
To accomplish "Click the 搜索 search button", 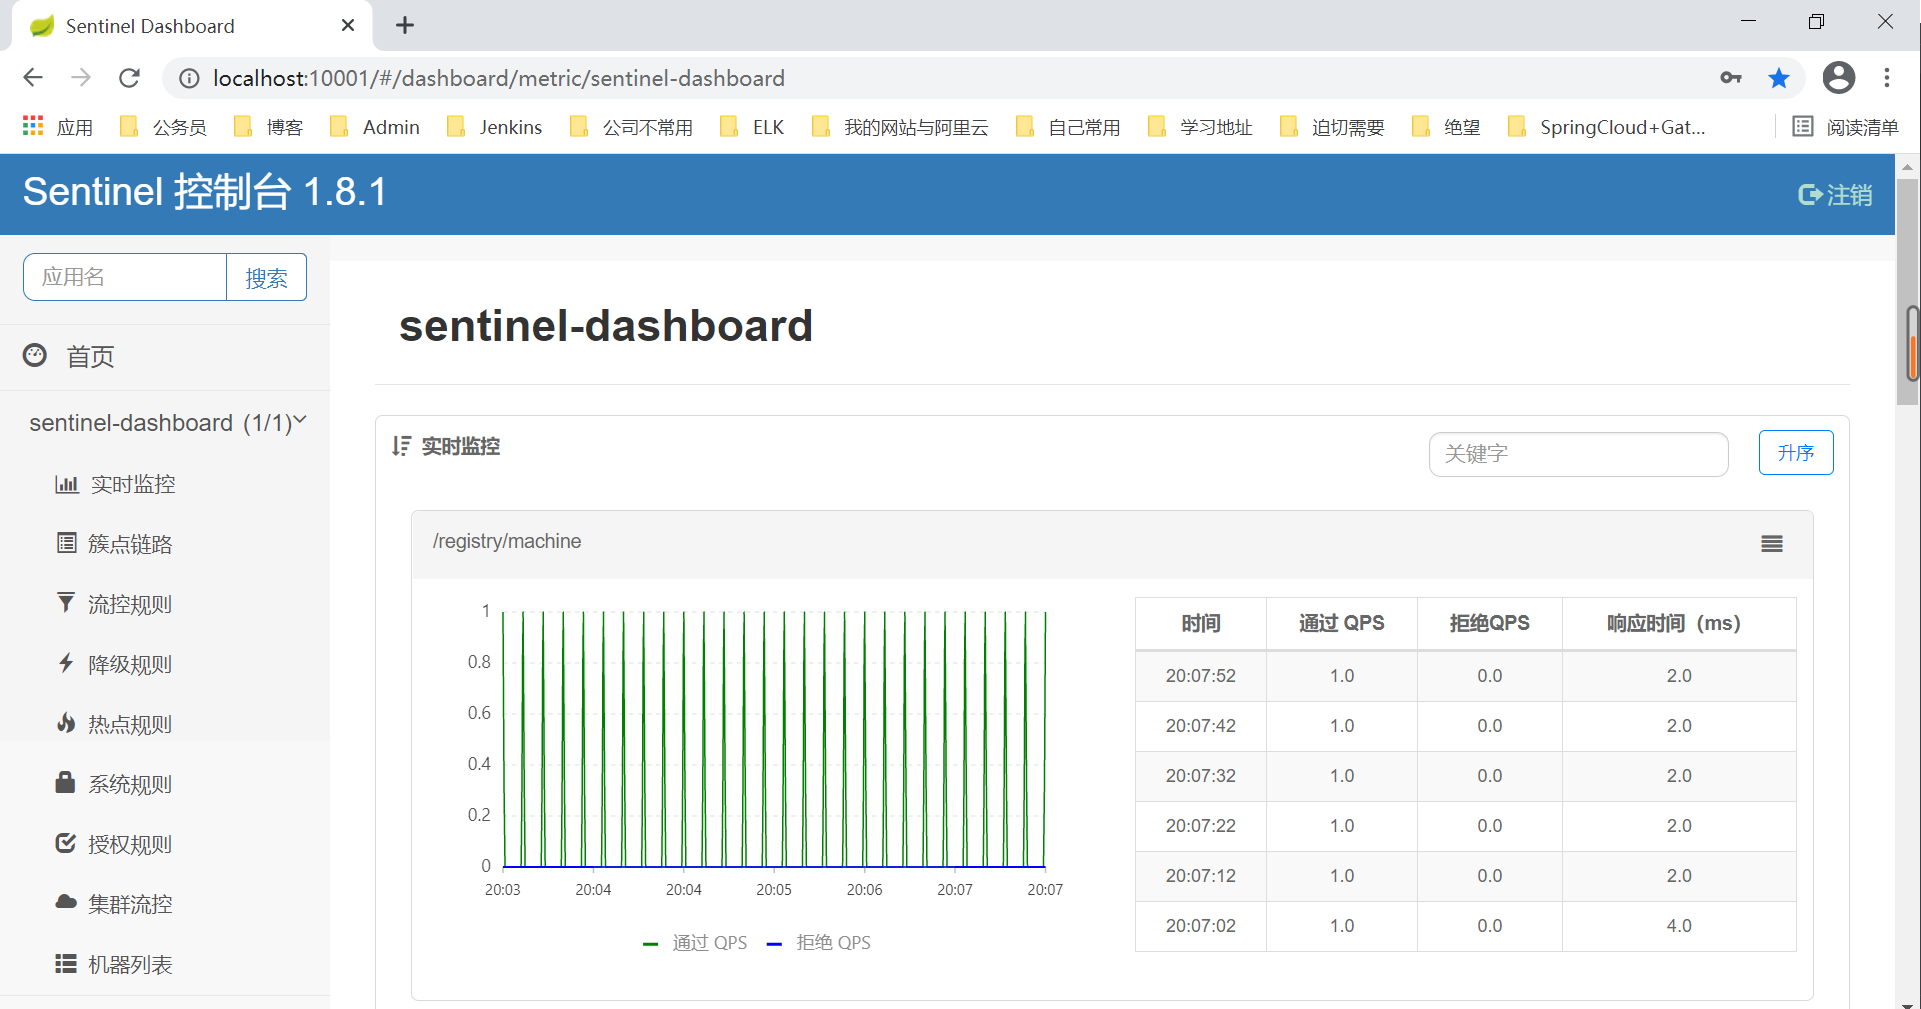I will pyautogui.click(x=266, y=277).
